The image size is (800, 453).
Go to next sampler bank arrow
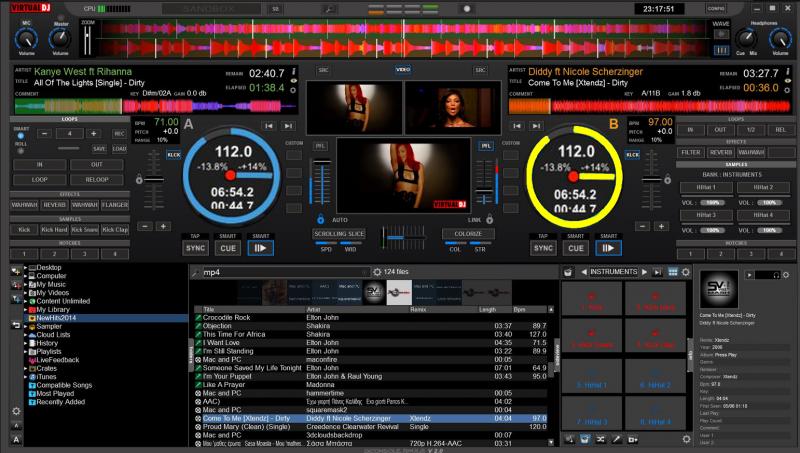coord(644,272)
